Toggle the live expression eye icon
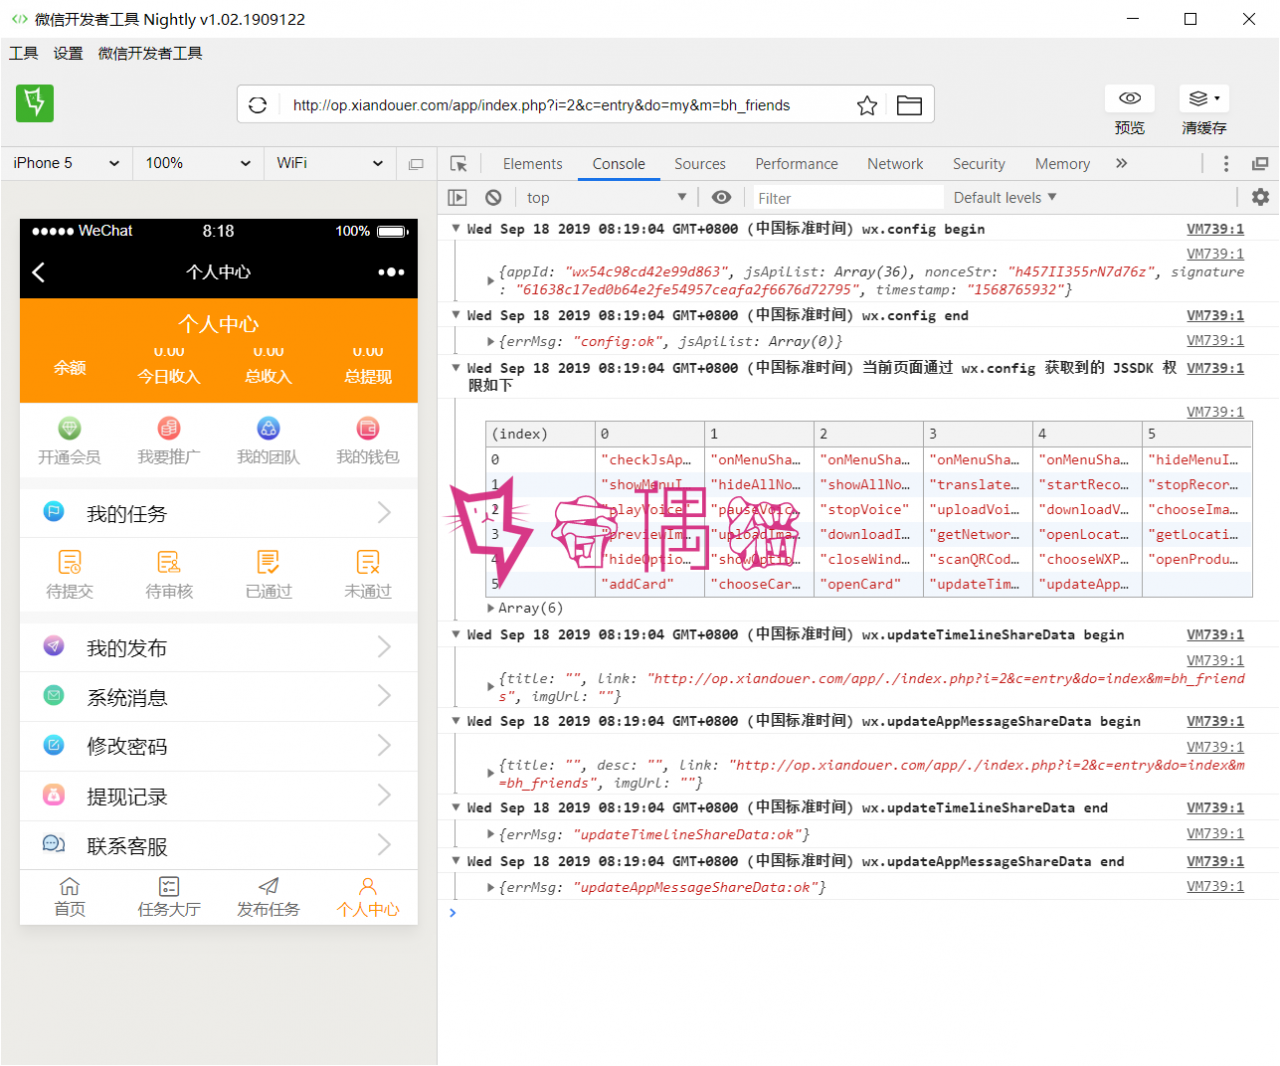 click(x=721, y=198)
